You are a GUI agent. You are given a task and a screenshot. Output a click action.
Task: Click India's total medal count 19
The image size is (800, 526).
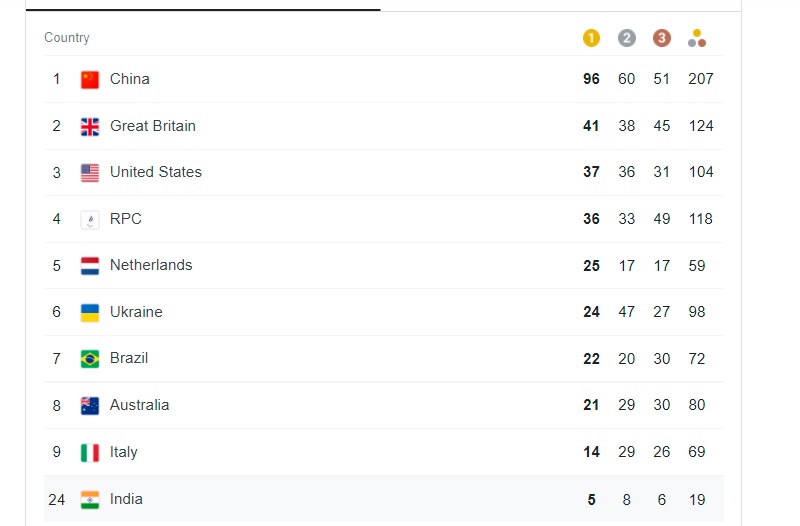(697, 499)
